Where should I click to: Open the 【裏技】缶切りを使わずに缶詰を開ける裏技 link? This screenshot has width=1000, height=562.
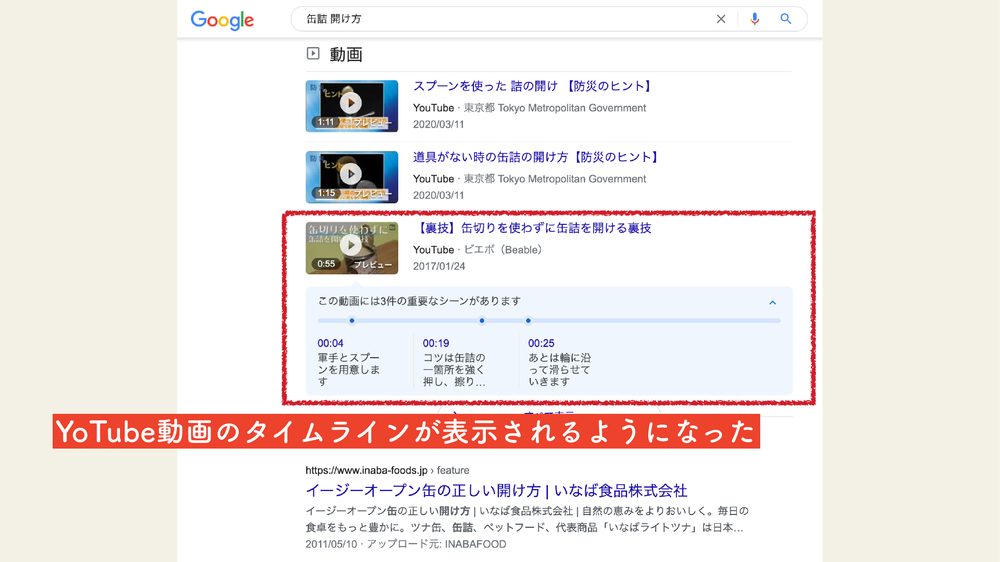(533, 228)
